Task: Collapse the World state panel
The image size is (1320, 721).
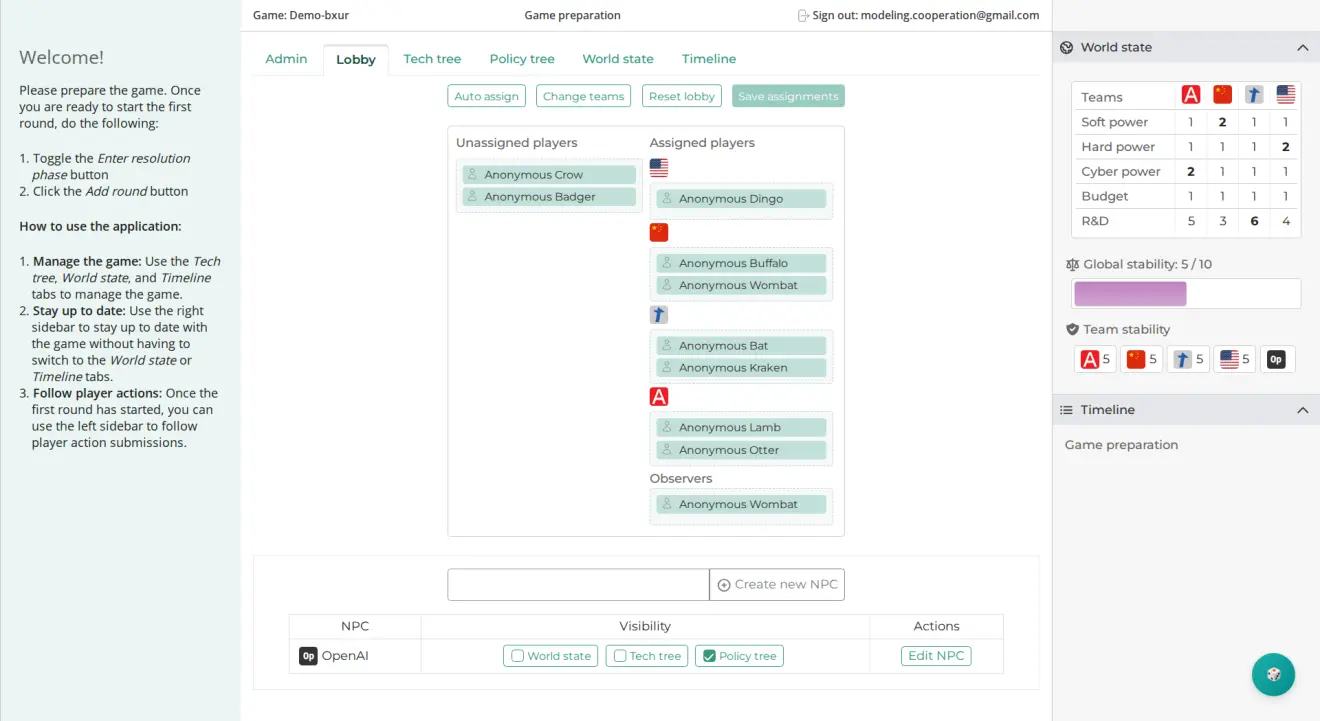Action: [1302, 47]
